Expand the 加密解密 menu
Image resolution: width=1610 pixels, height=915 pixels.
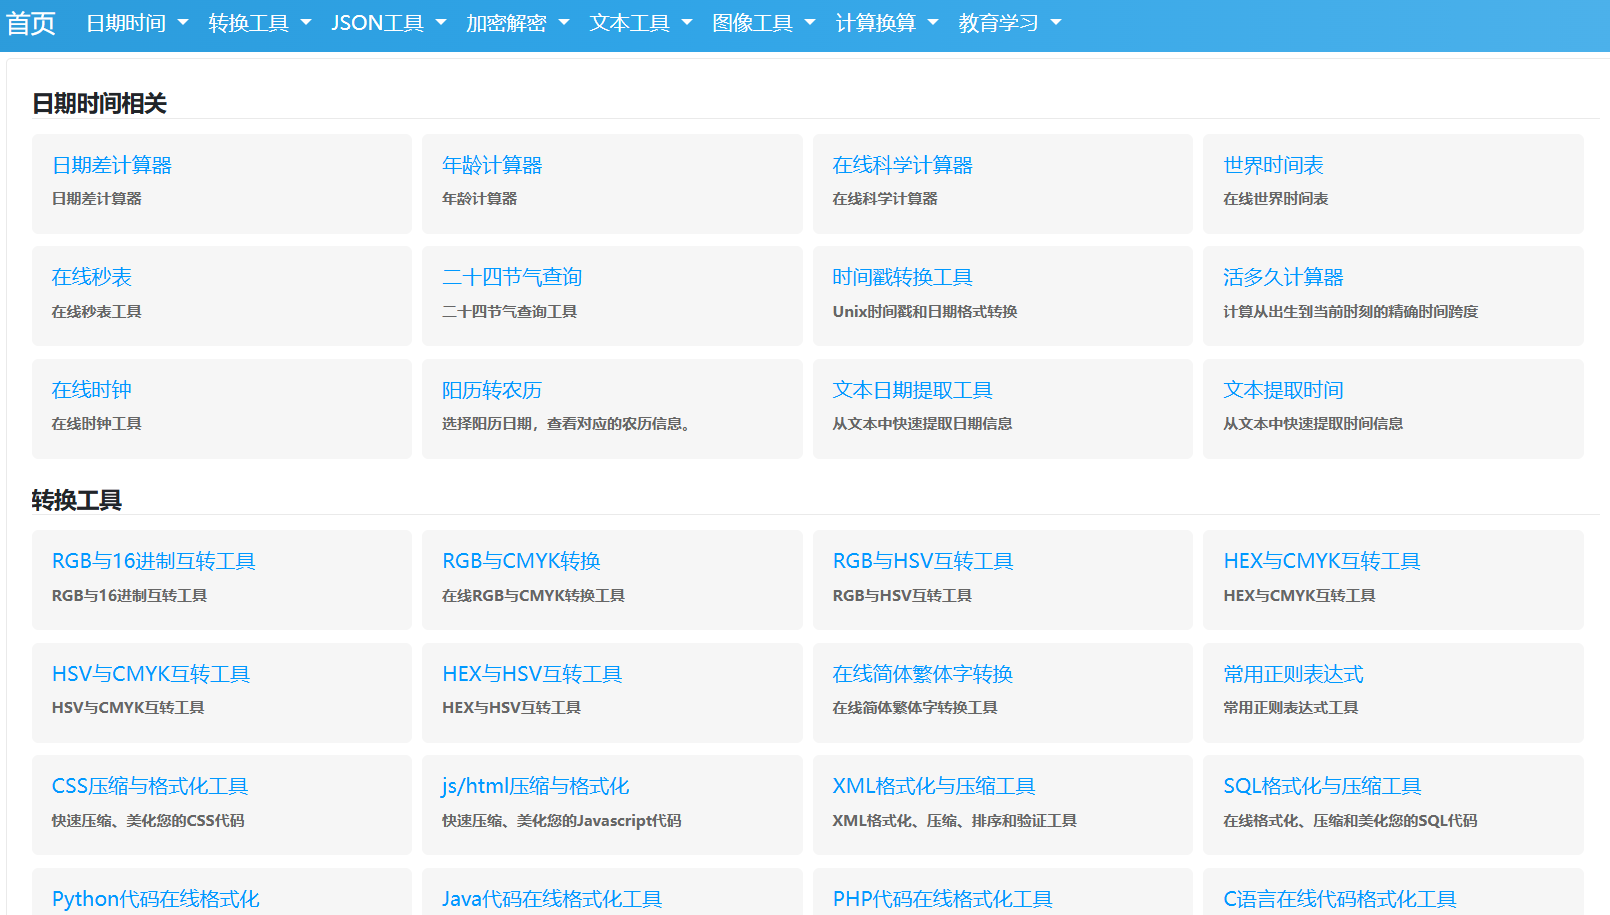click(516, 23)
